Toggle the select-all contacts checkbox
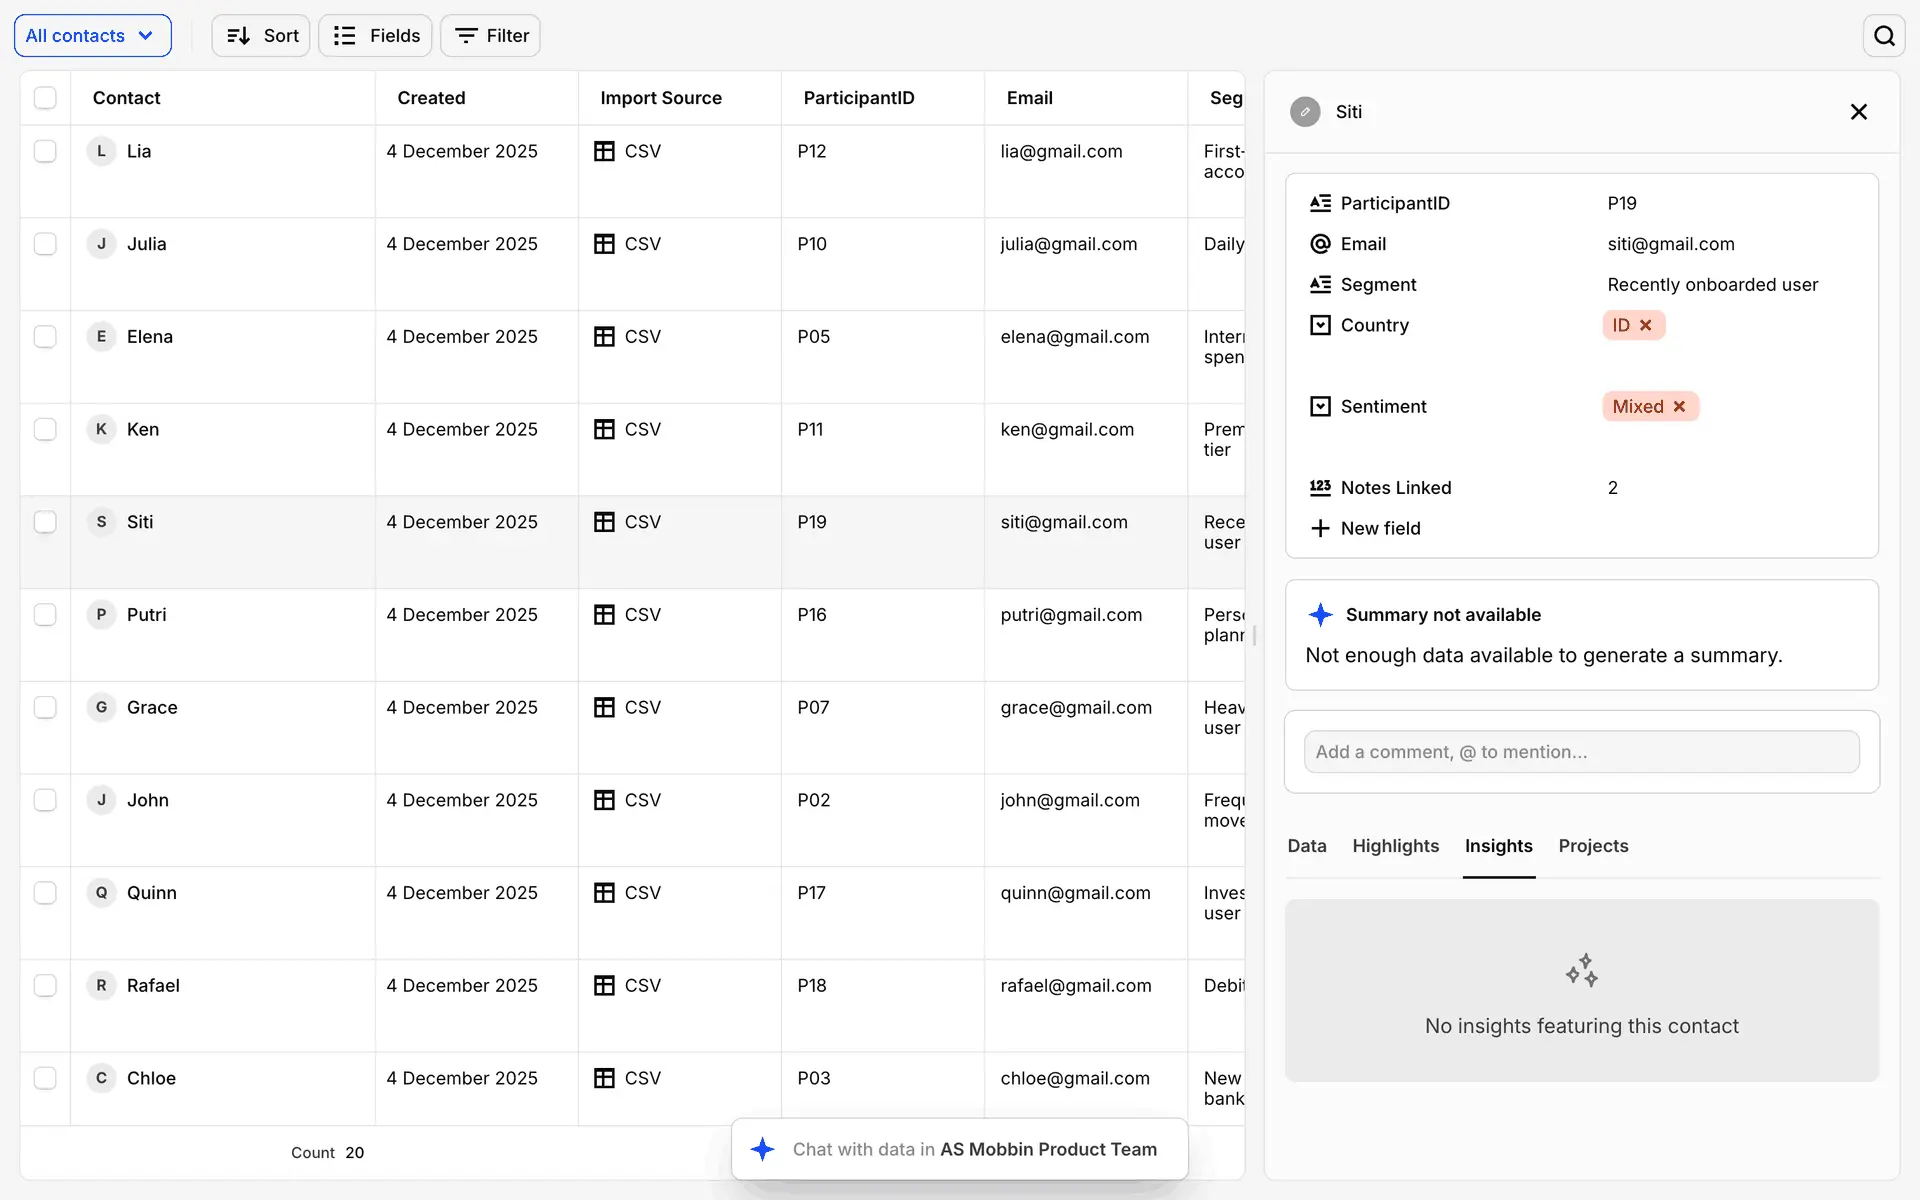This screenshot has width=1920, height=1200. click(x=45, y=98)
